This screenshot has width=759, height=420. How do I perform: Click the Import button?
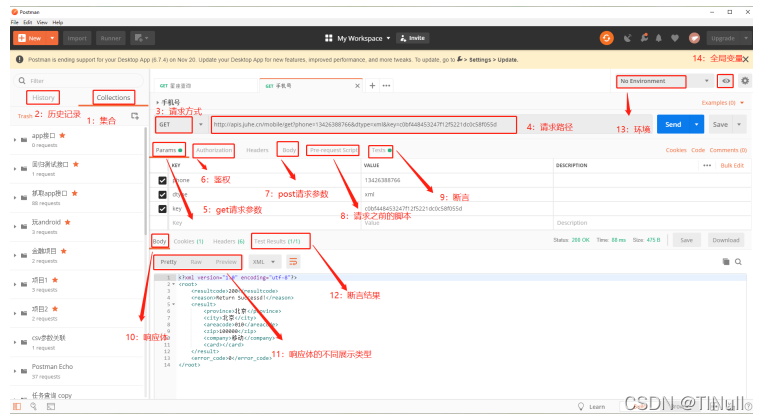pos(77,38)
